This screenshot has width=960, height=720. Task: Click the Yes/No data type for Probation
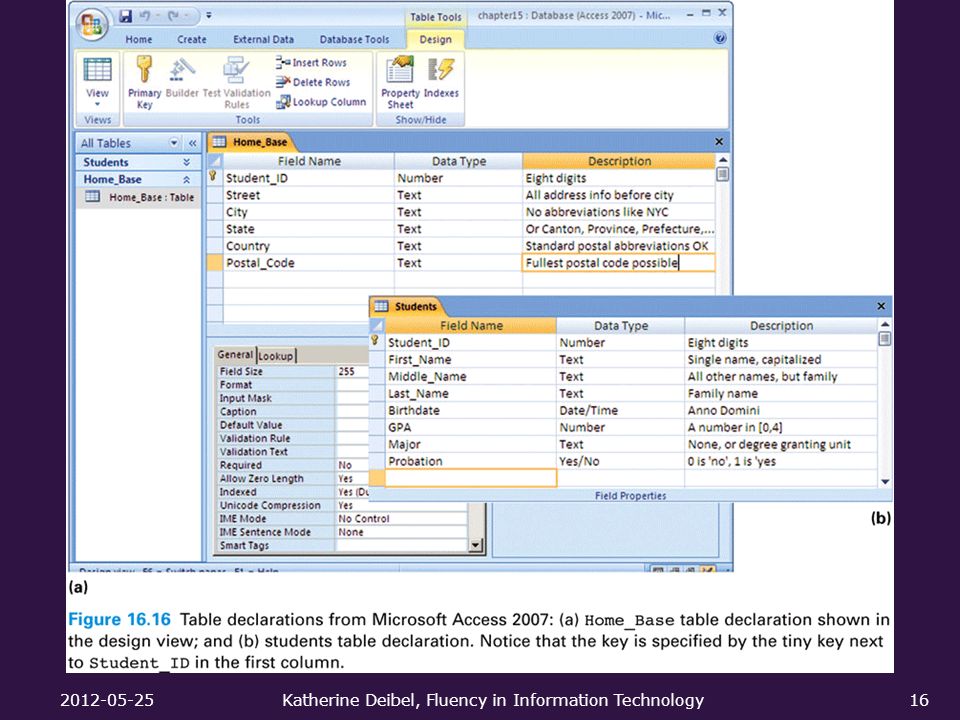(620, 461)
